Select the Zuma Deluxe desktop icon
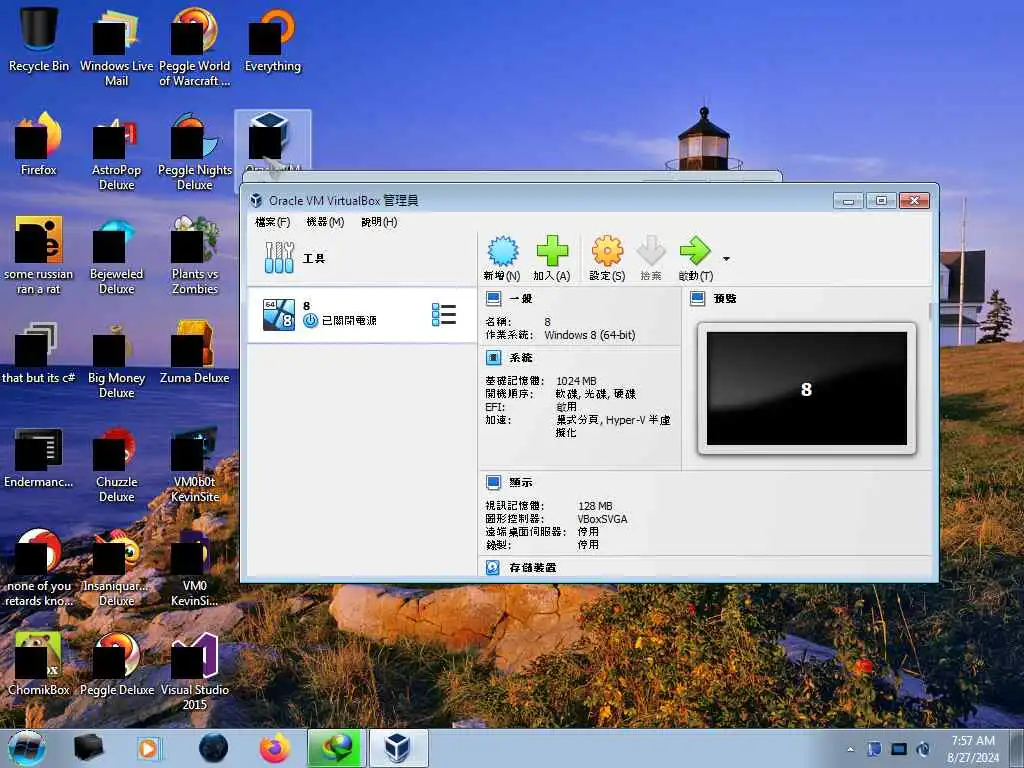1024x768 pixels. [x=195, y=353]
